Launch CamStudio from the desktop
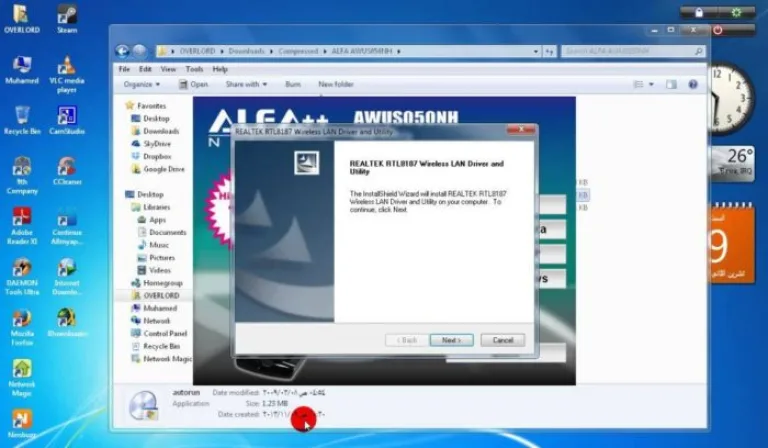The height and width of the screenshot is (448, 768). 67,120
